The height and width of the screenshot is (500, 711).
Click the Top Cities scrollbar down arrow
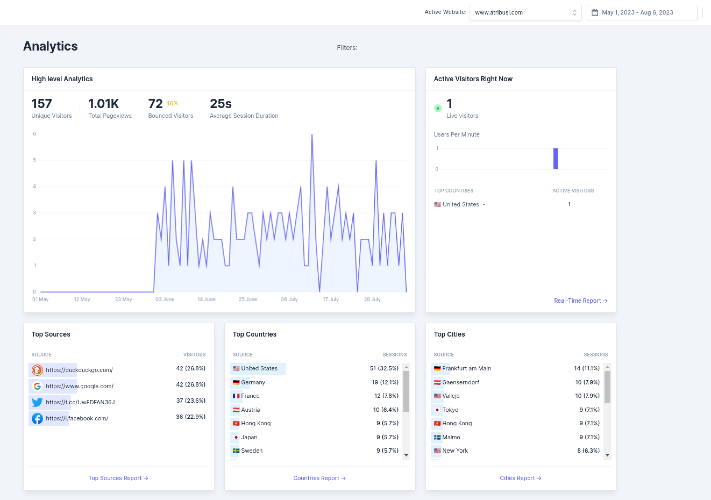[x=607, y=455]
